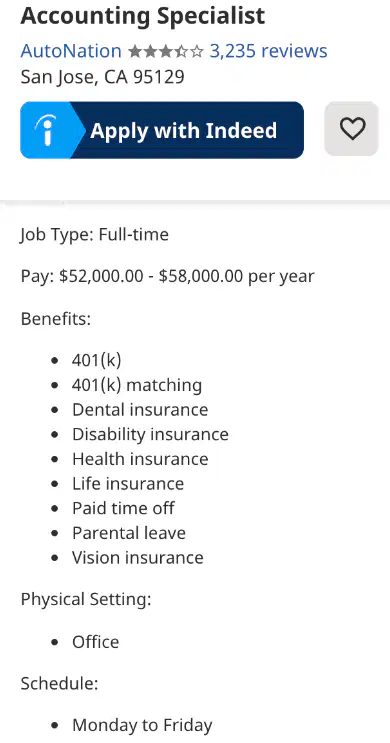Screen dimensions: 390x743
Task: Click the Vision insurance list item
Action: click(x=138, y=557)
